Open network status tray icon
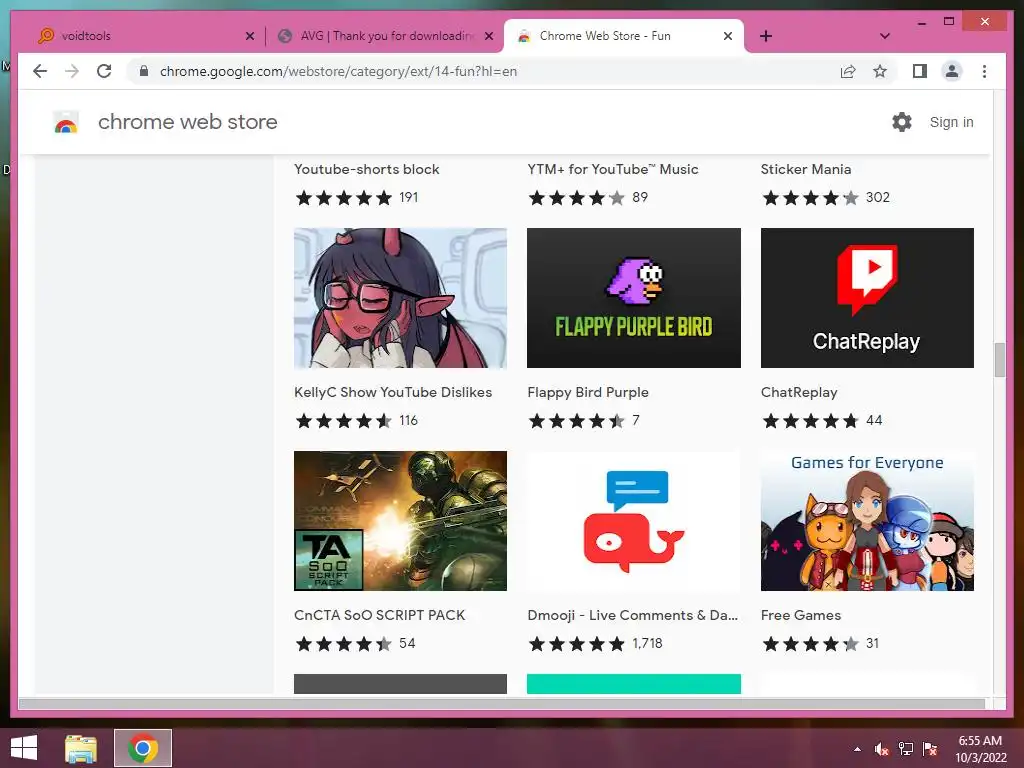This screenshot has width=1024, height=768. coord(906,749)
